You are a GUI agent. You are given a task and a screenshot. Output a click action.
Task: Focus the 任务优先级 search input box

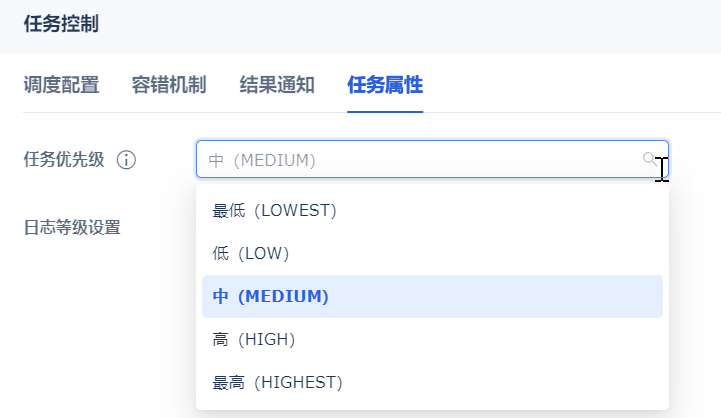[x=432, y=160]
